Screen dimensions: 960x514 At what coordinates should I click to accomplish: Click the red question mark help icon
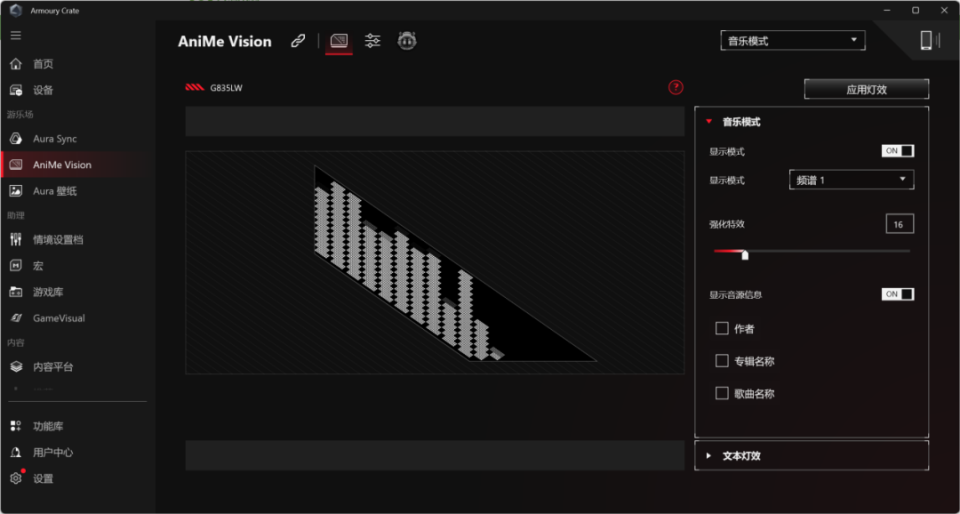(675, 88)
